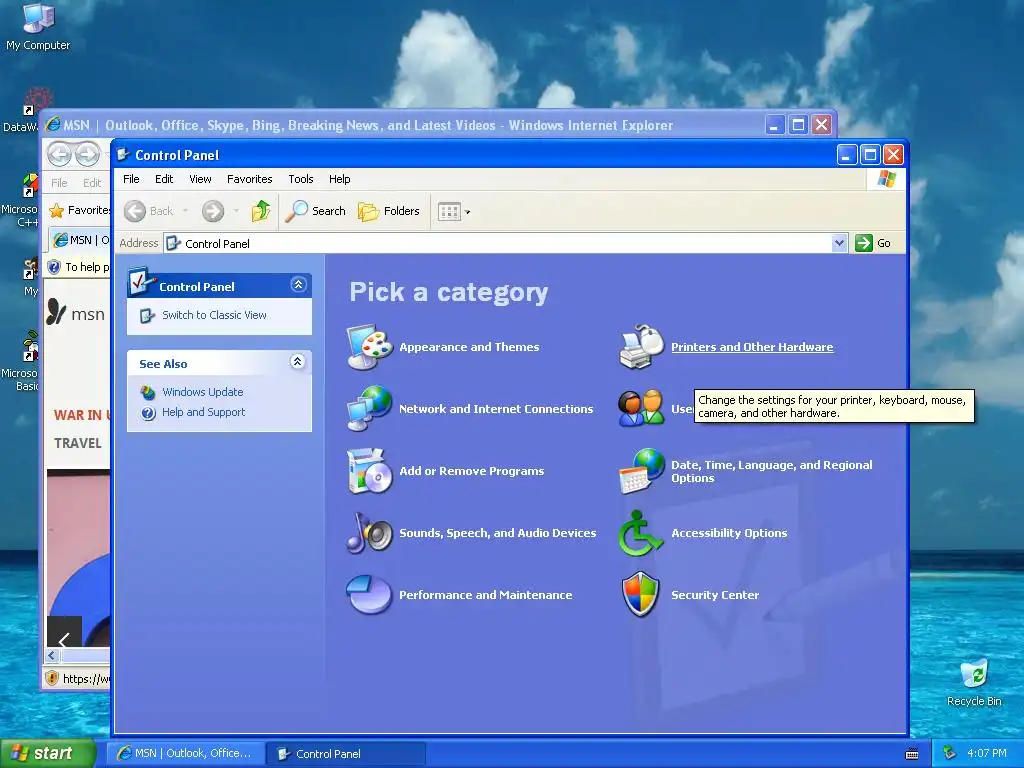Click the Switch to Classic View icon
Viewport: 1024px width, 768px height.
(147, 316)
